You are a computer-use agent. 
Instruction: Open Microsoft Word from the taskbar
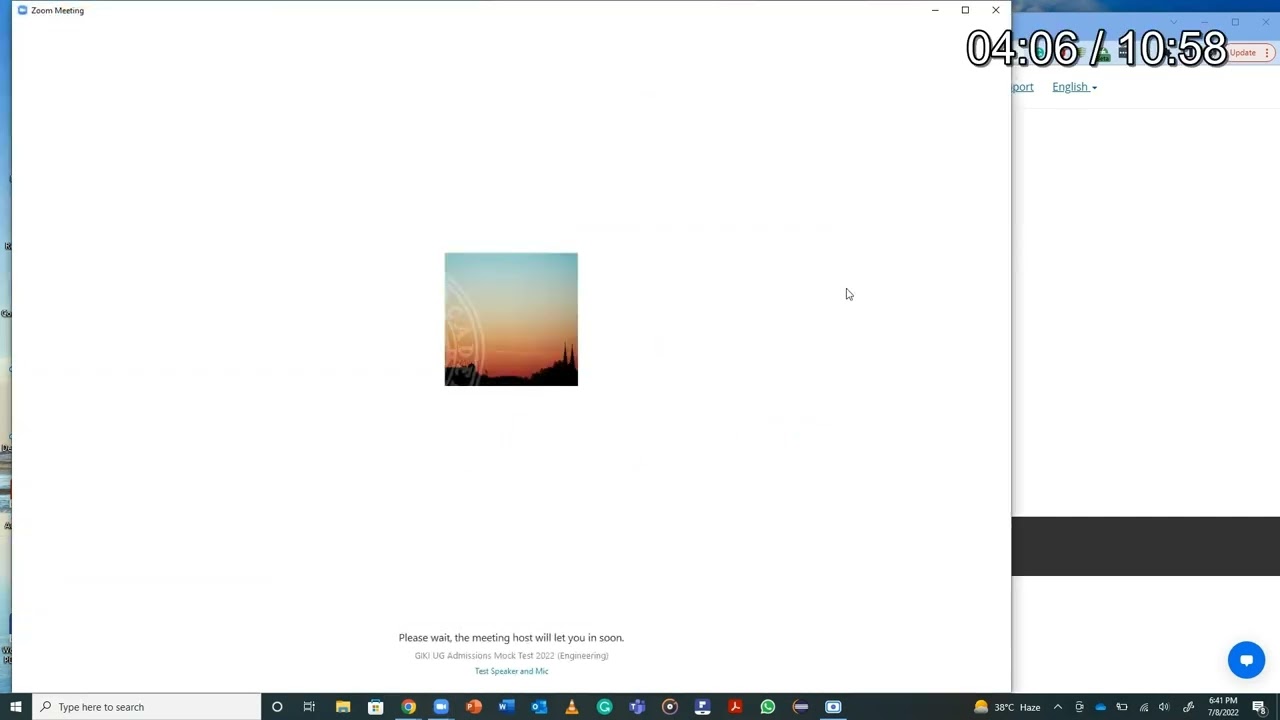pyautogui.click(x=506, y=707)
